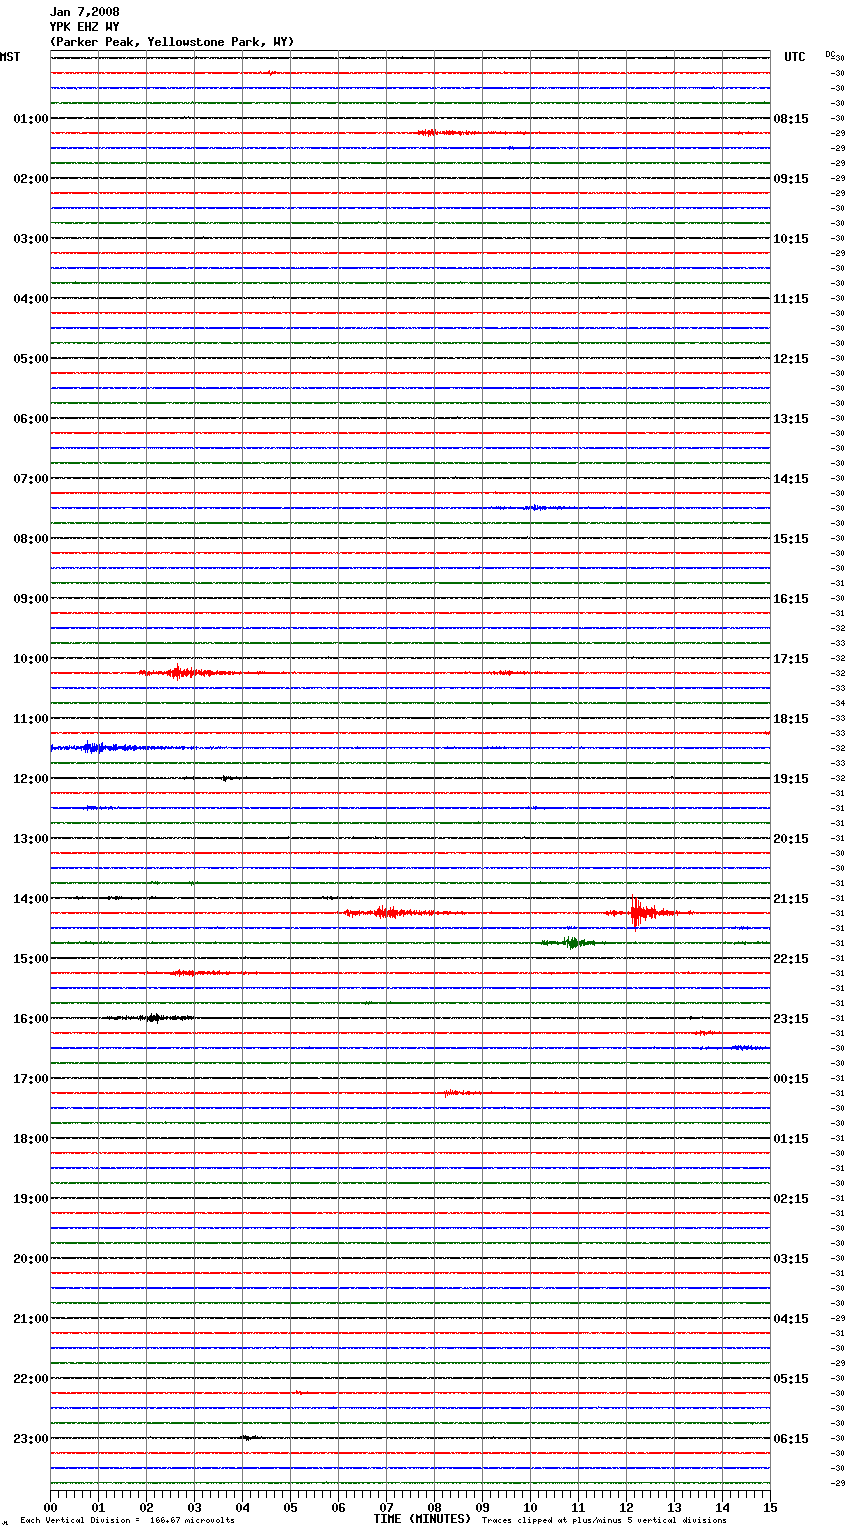The image size is (850, 1534).
Task: Click the '00:15' UTC time label
Action: point(791,1079)
